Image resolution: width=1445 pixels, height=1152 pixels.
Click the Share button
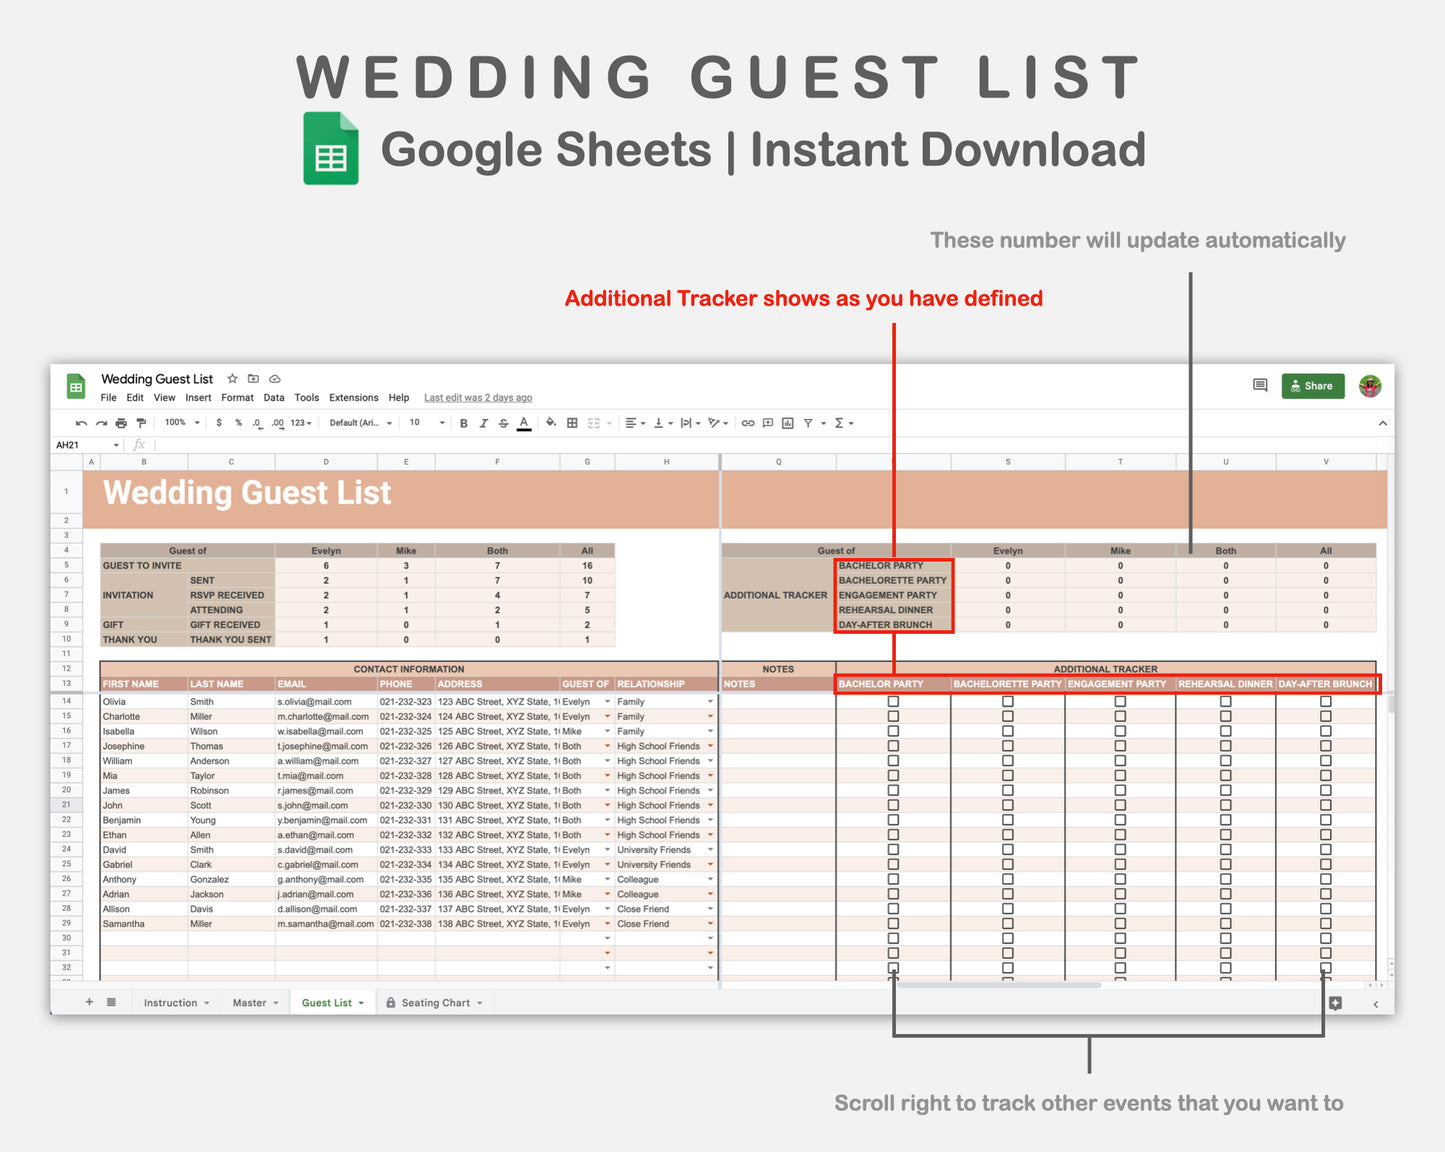1312,385
